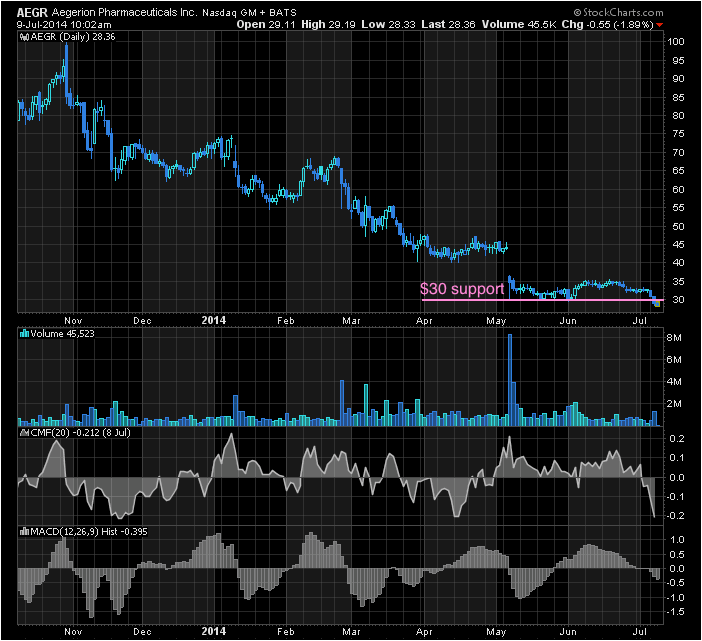Click the Jun label on bottom axis
The height and width of the screenshot is (641, 702).
pos(568,632)
